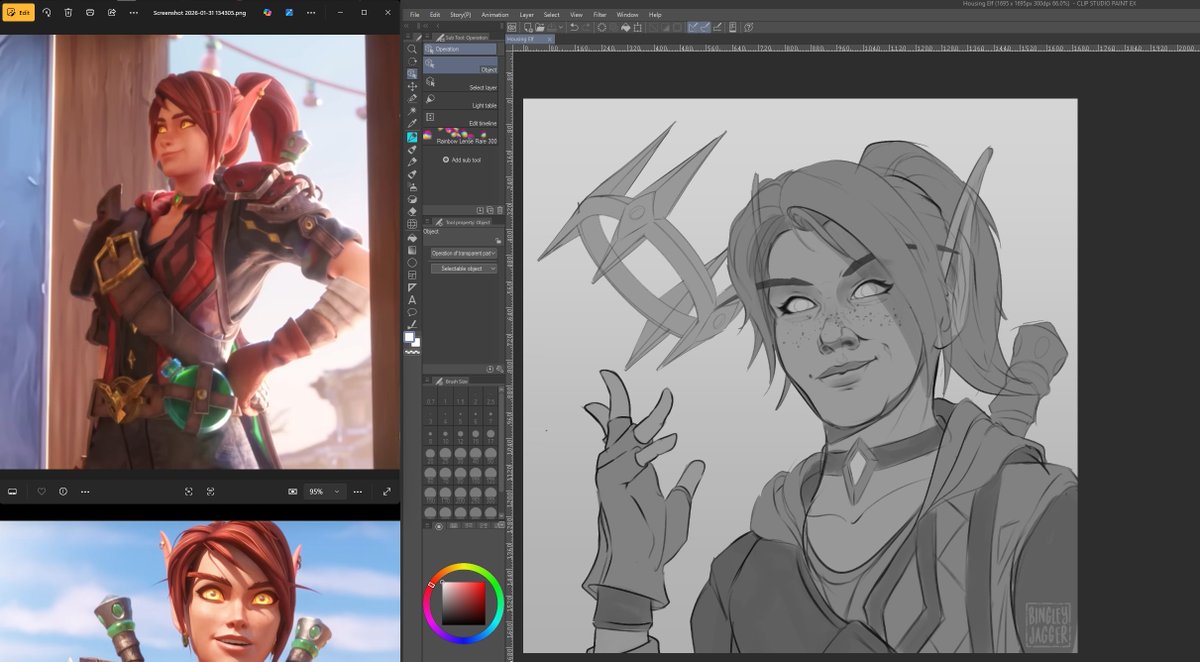Select the Auto select wand tool
Viewport: 1200px width, 662px height.
(x=412, y=111)
